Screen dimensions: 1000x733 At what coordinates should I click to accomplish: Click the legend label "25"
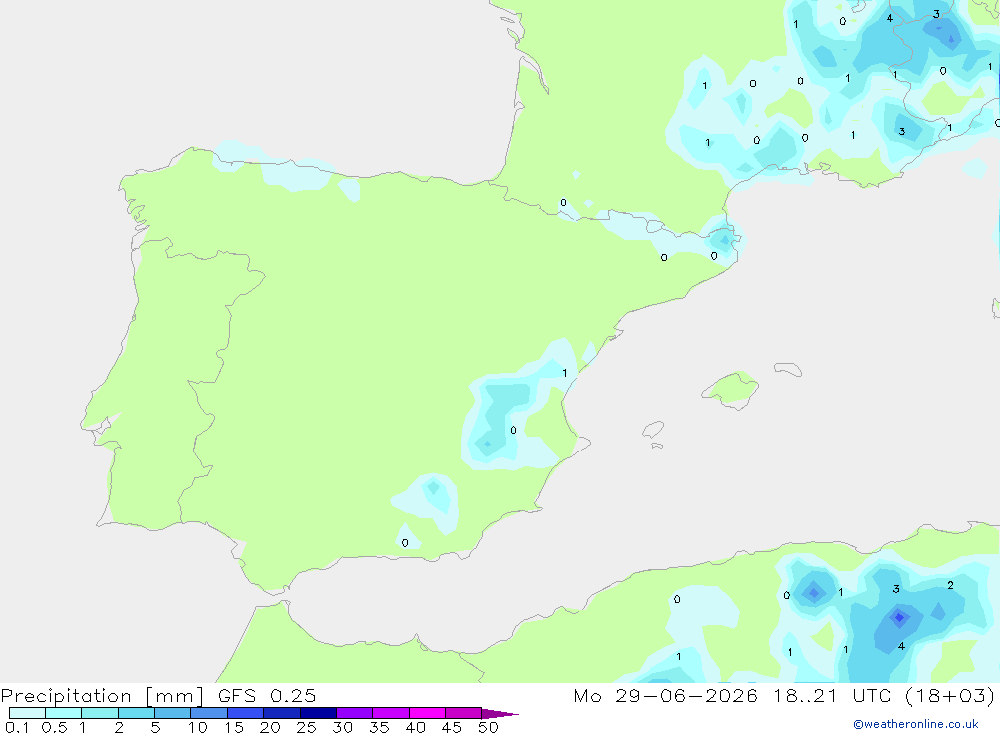click(x=306, y=727)
